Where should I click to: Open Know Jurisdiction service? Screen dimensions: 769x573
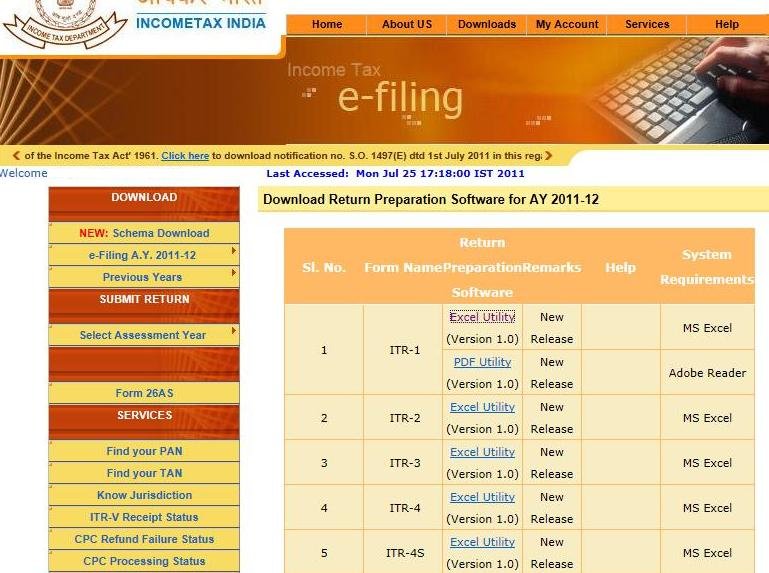tap(144, 495)
